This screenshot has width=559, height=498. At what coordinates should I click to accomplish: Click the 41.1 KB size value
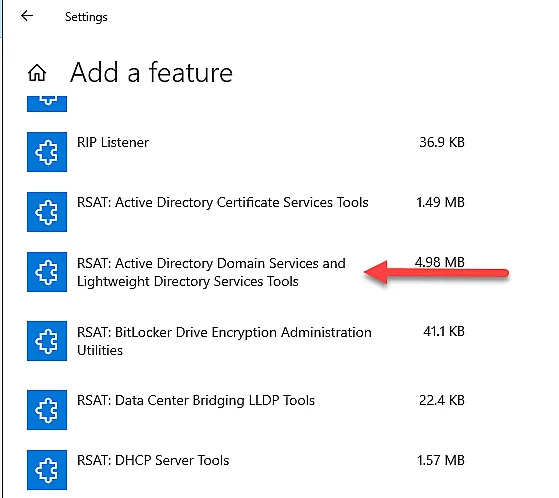444,332
